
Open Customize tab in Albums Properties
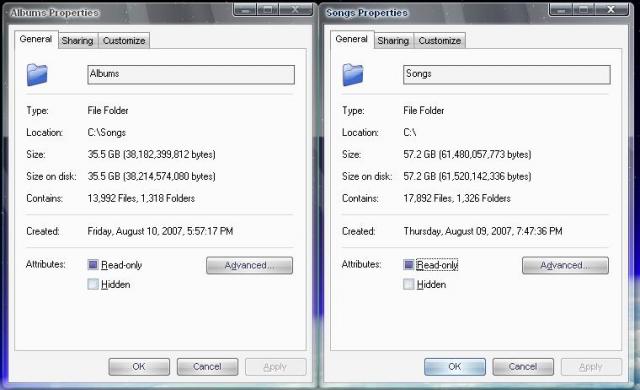124,41
